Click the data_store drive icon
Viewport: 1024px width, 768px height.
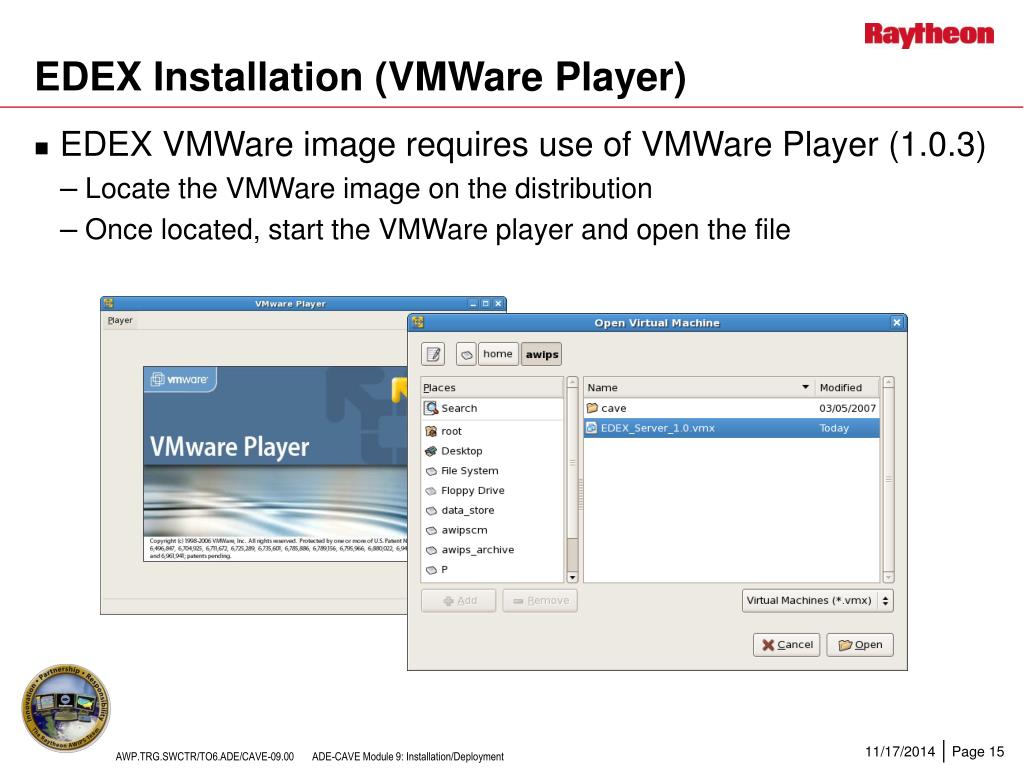coord(431,511)
